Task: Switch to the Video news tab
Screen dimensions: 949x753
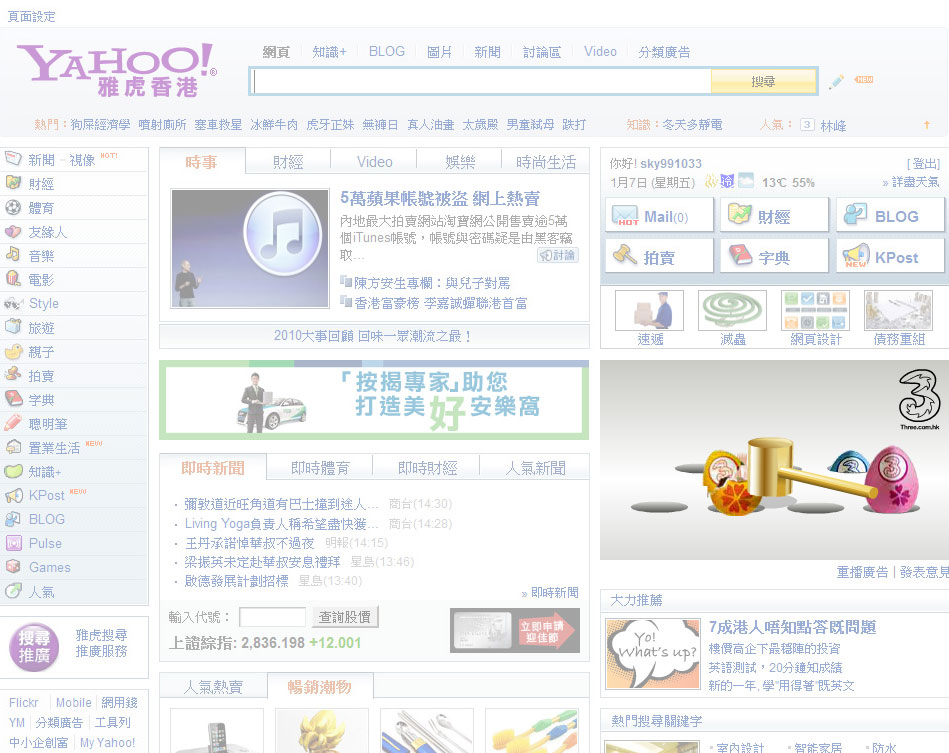Action: tap(374, 162)
